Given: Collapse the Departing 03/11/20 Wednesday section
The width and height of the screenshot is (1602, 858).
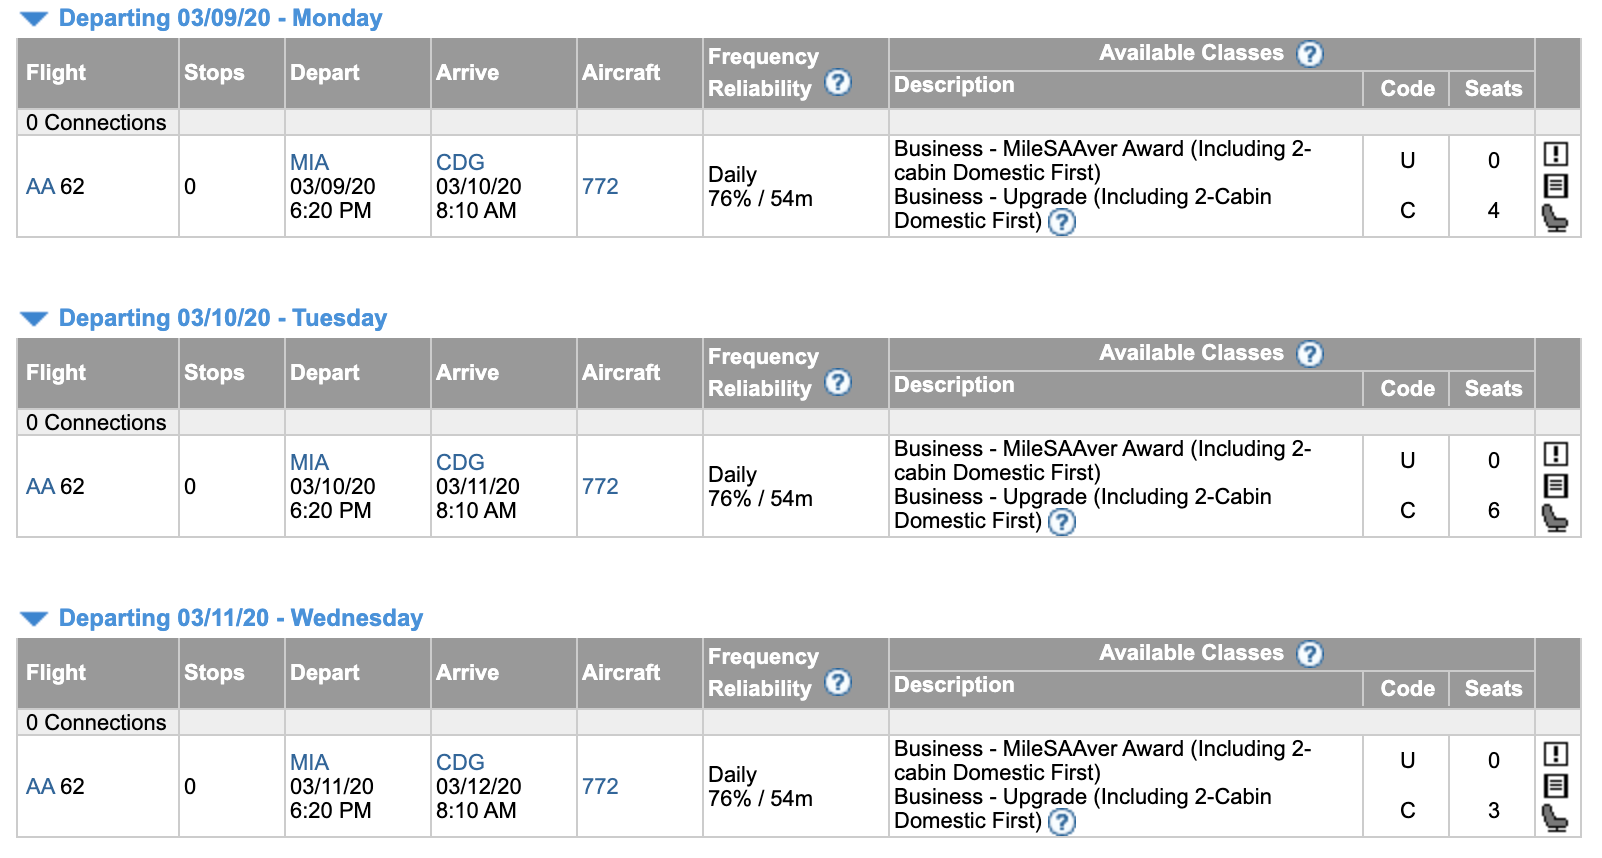Looking at the screenshot, I should tap(34, 619).
